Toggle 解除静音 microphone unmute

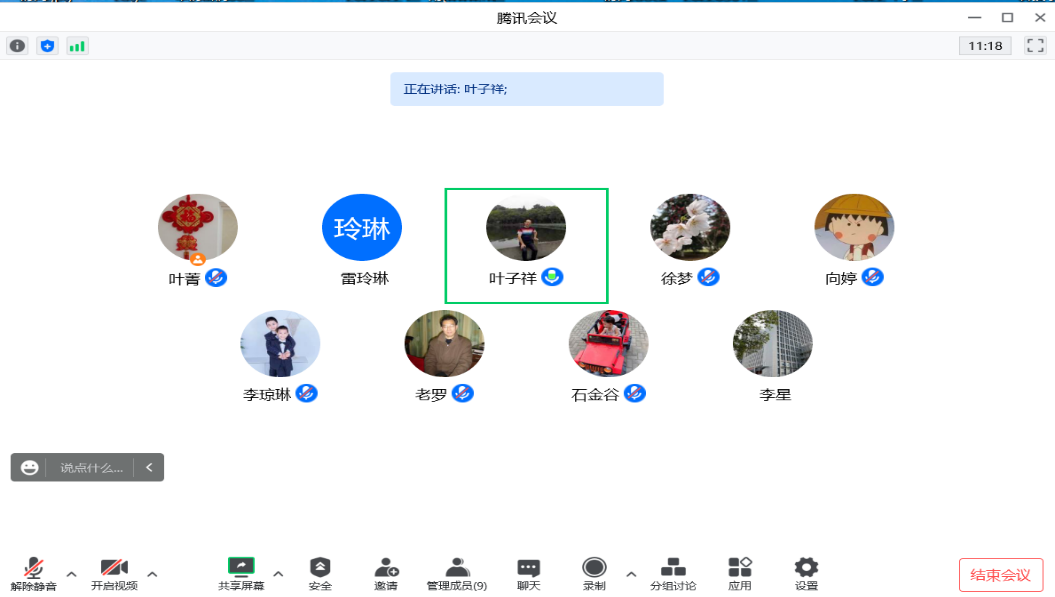pos(34,574)
